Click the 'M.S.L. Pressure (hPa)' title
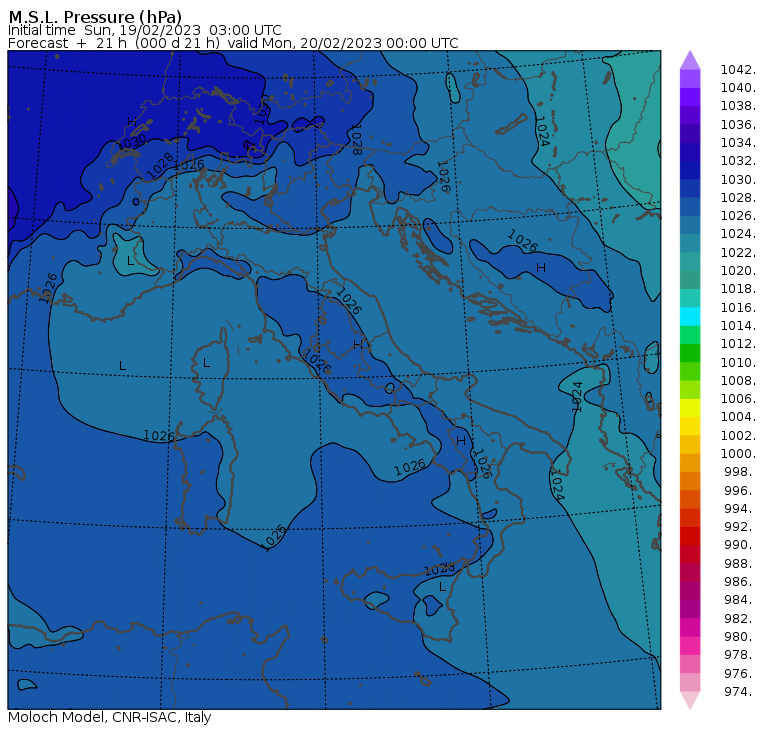The image size is (760, 731). tap(95, 17)
